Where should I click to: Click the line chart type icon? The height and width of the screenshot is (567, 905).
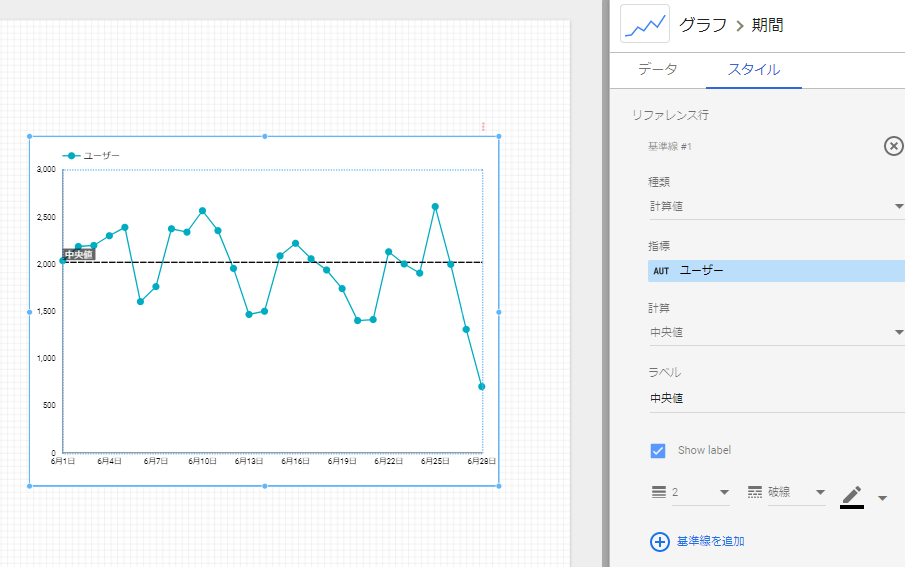tap(644, 25)
